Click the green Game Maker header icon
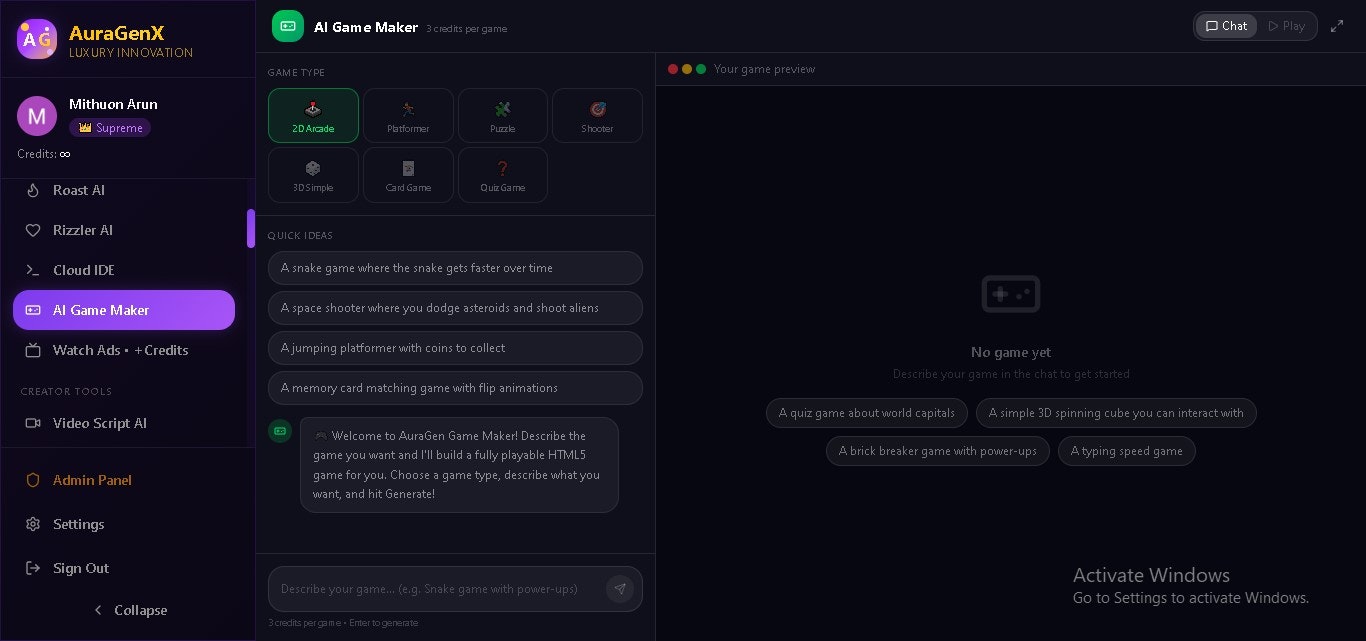 (288, 27)
